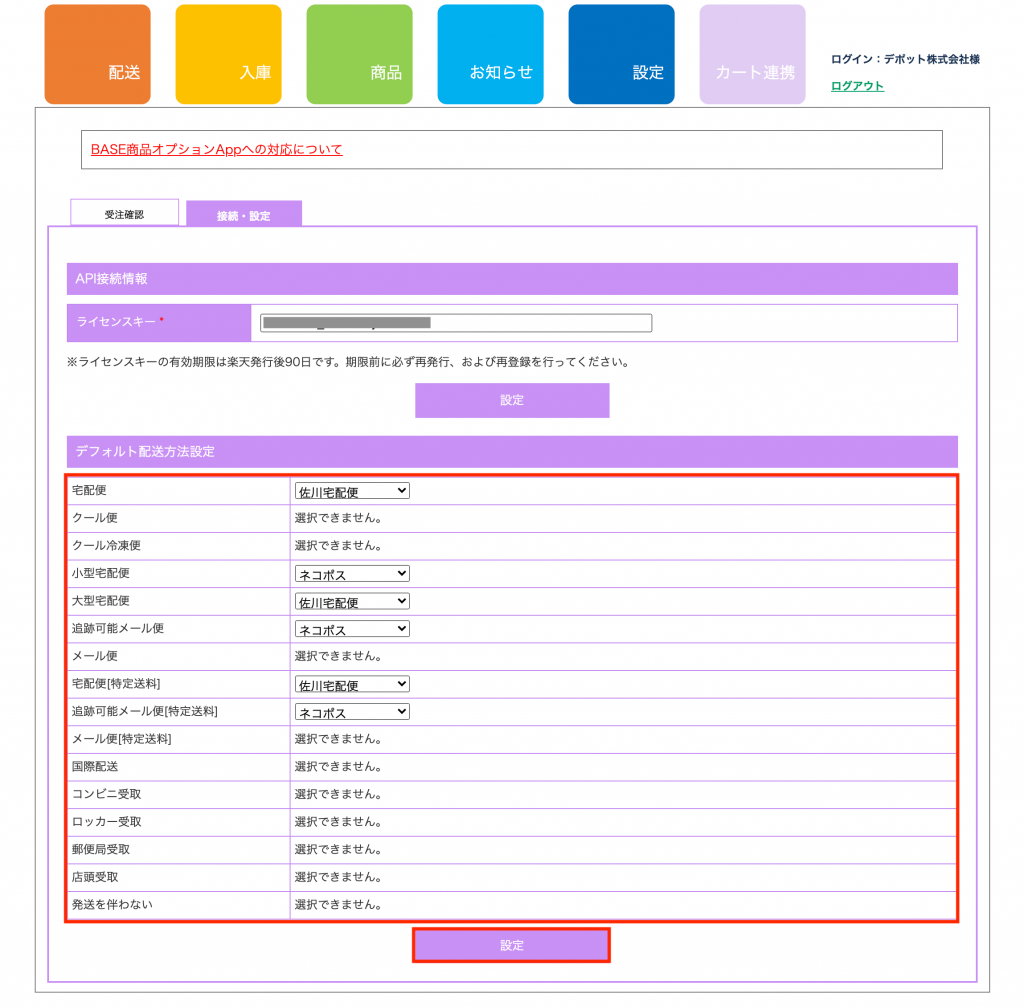Open BASE商品オプションApp notice link
This screenshot has width=1024, height=1006.
216,150
